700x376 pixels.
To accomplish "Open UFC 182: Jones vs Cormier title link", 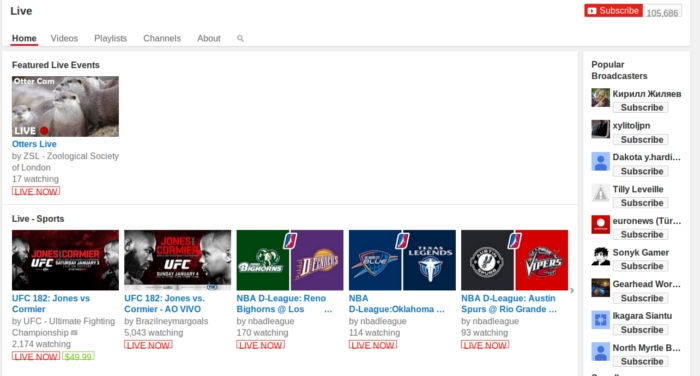I will (x=51, y=304).
